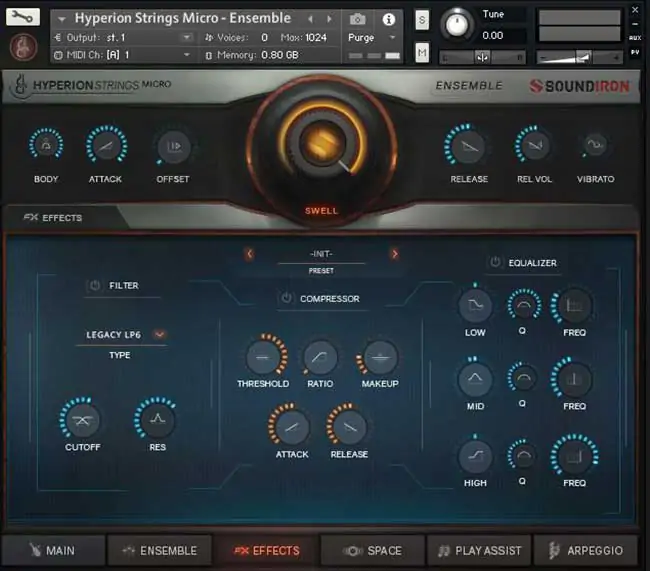Click the filter Res knob
Viewport: 650px width, 571px height.
tap(157, 419)
